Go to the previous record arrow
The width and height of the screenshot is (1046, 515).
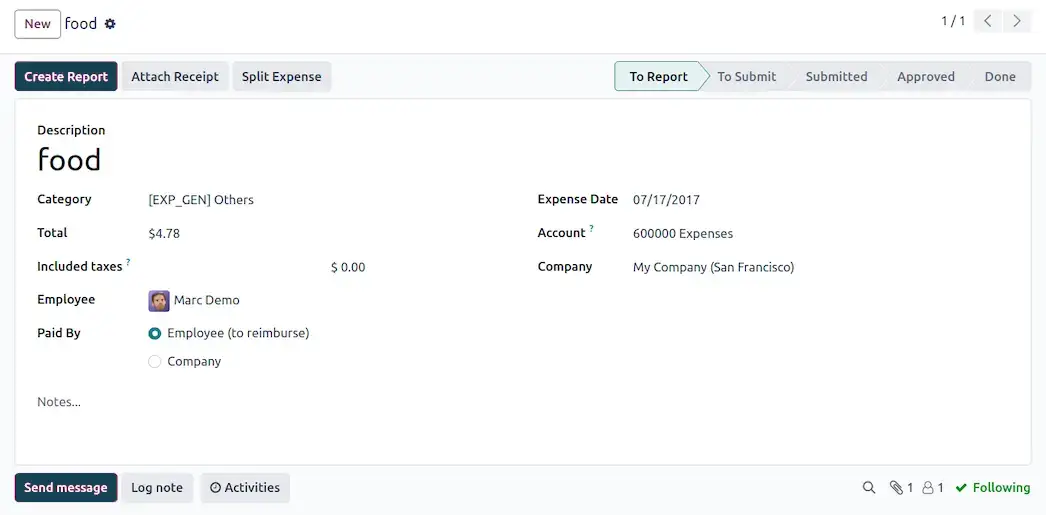(988, 21)
